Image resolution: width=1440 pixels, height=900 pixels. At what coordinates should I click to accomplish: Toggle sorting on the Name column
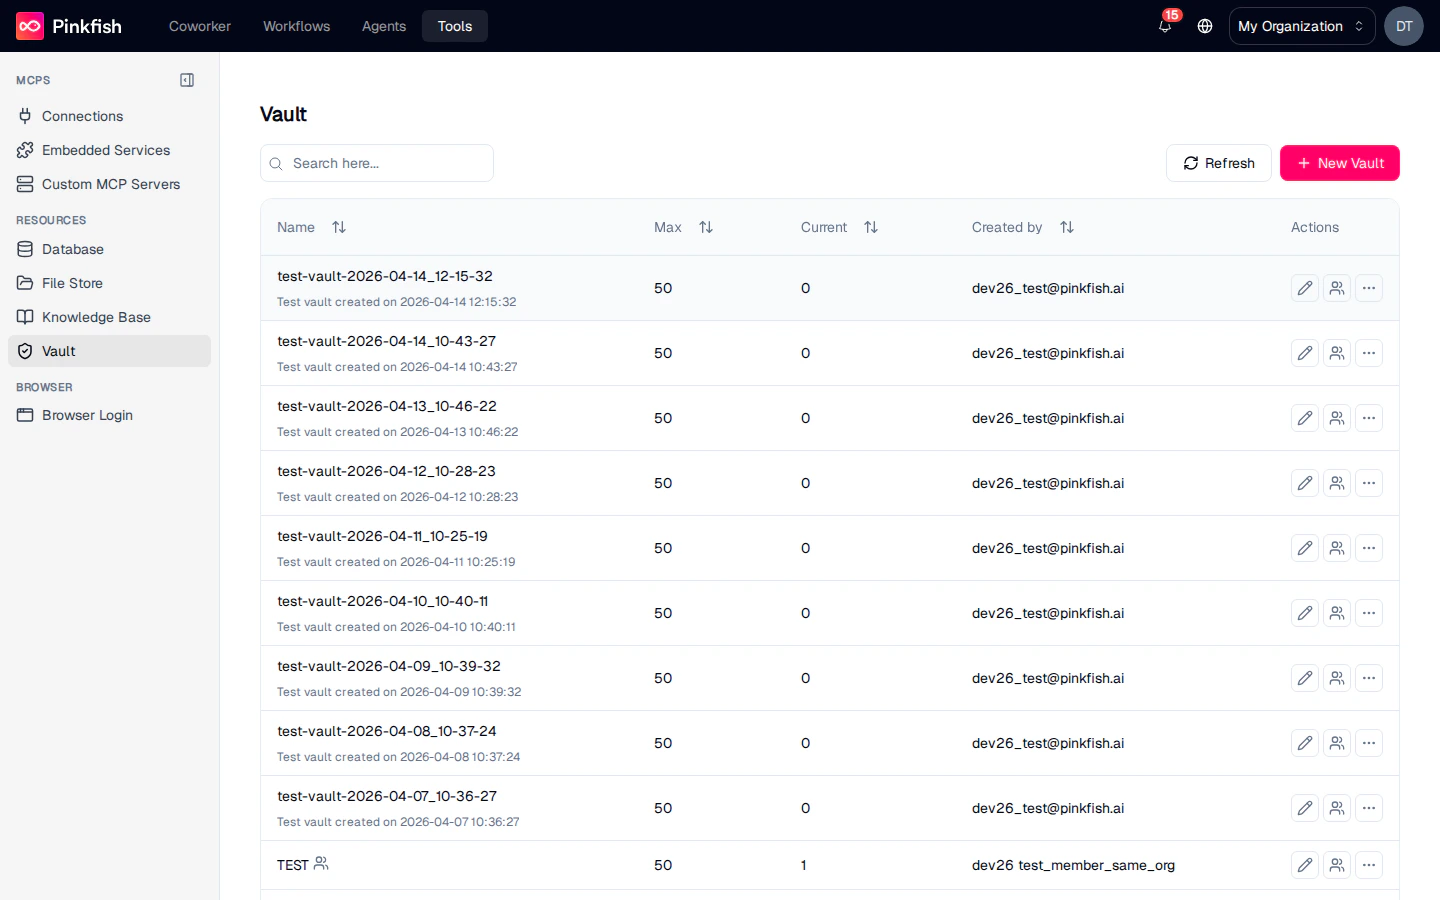pos(339,227)
